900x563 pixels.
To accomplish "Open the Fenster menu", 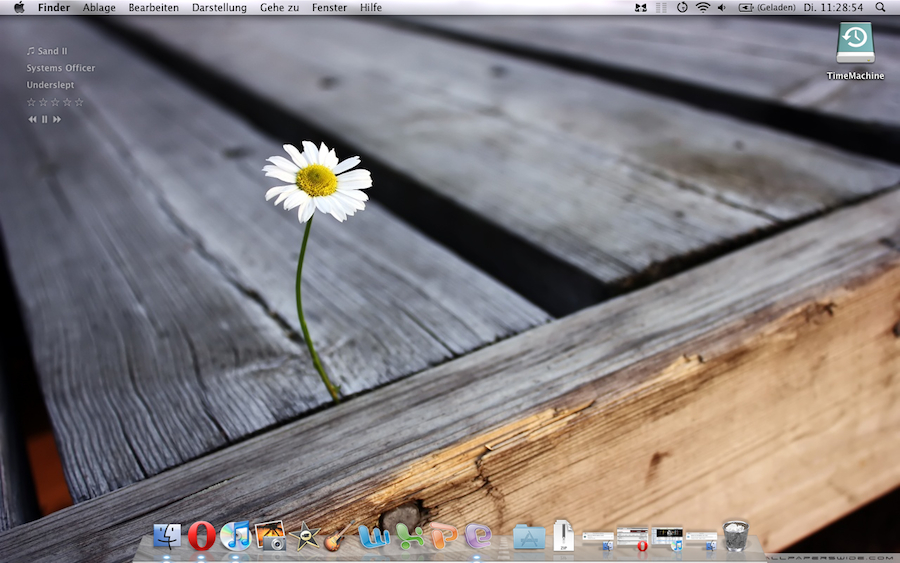I will tap(329, 7).
